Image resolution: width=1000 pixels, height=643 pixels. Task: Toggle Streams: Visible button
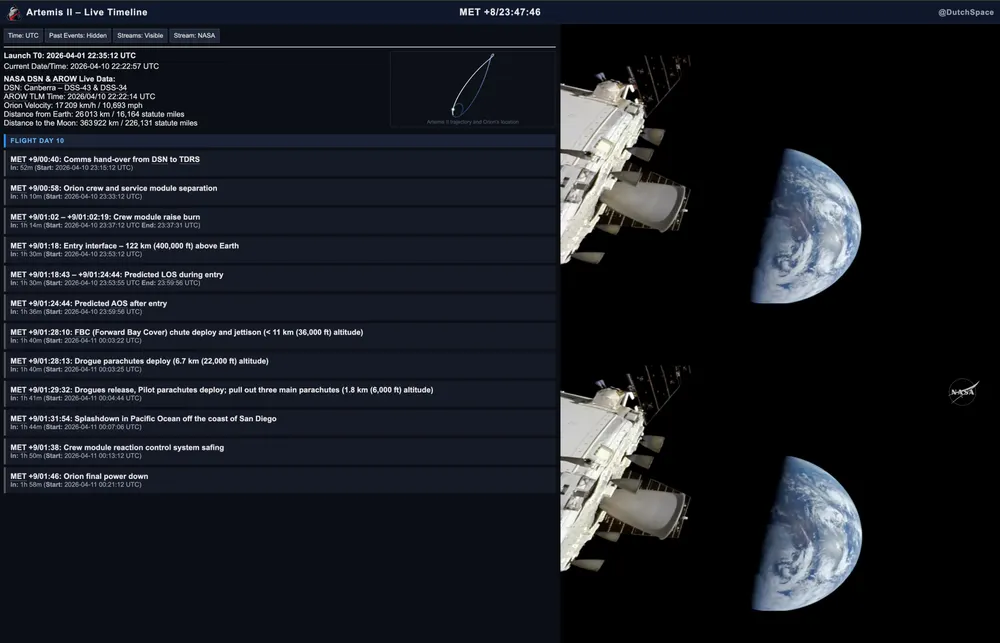(140, 35)
